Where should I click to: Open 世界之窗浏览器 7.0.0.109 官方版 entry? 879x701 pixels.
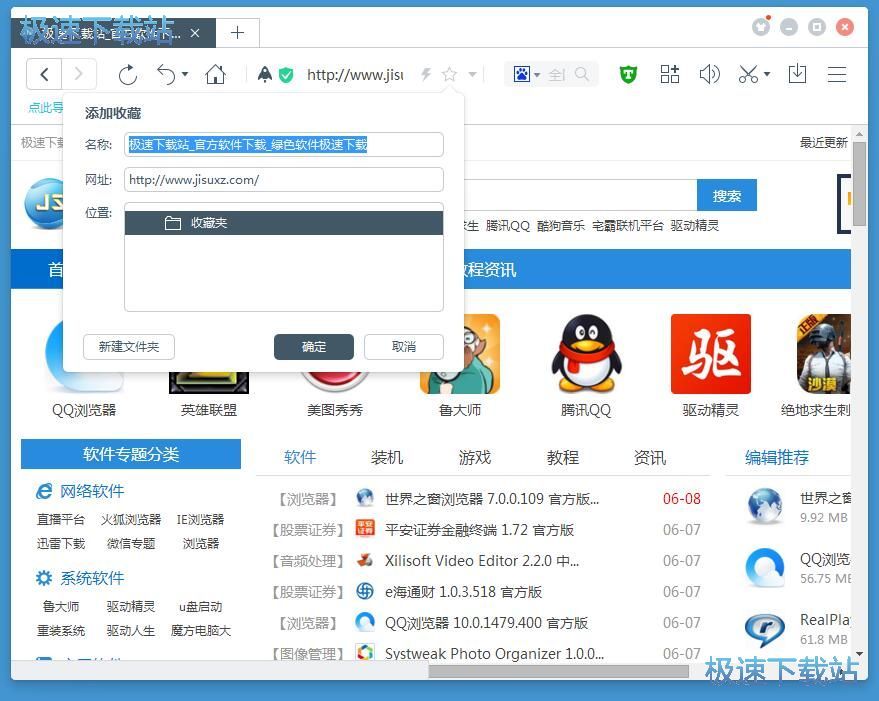point(492,499)
